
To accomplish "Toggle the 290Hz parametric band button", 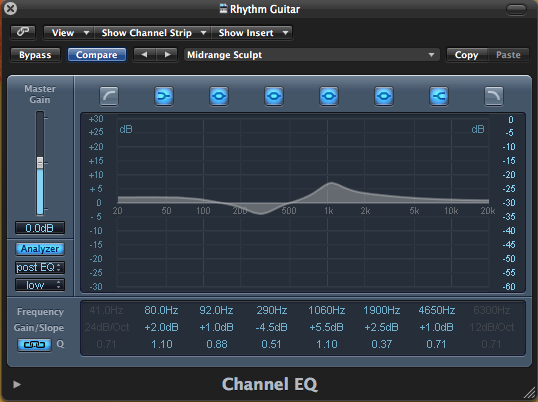I will (274, 96).
